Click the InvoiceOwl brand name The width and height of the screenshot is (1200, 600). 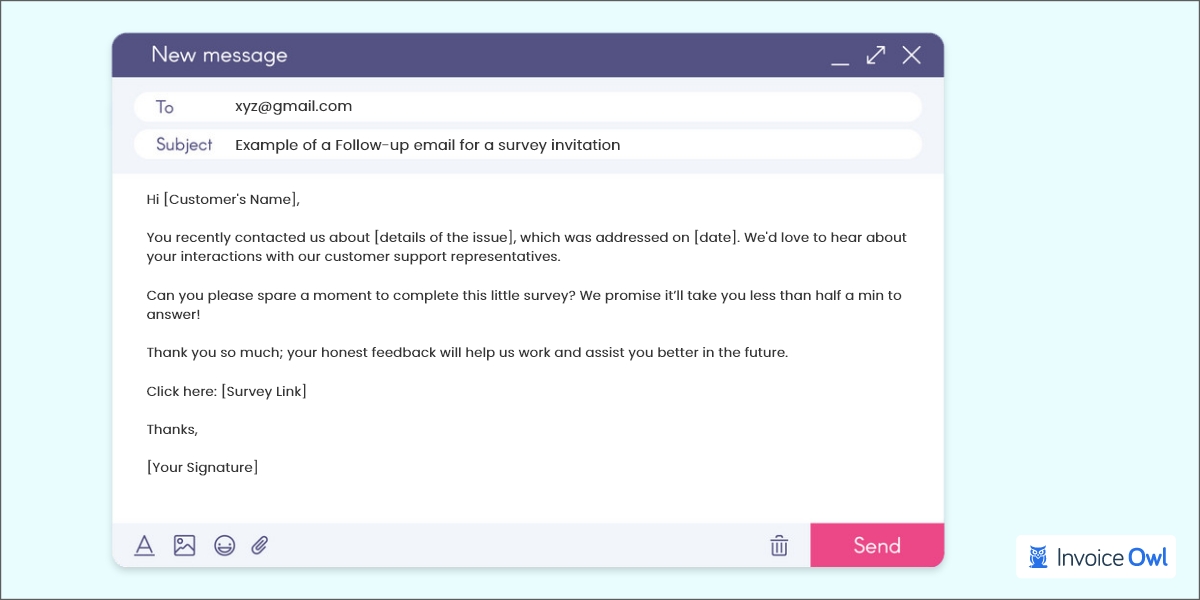[x=1108, y=557]
